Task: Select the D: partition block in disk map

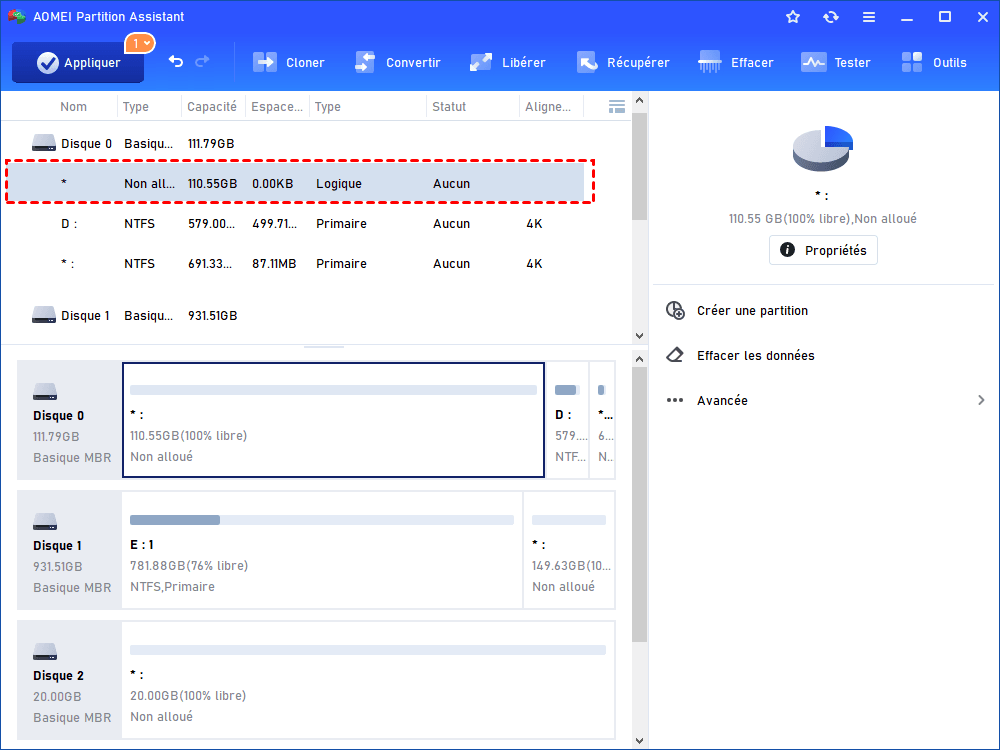Action: pyautogui.click(x=568, y=420)
